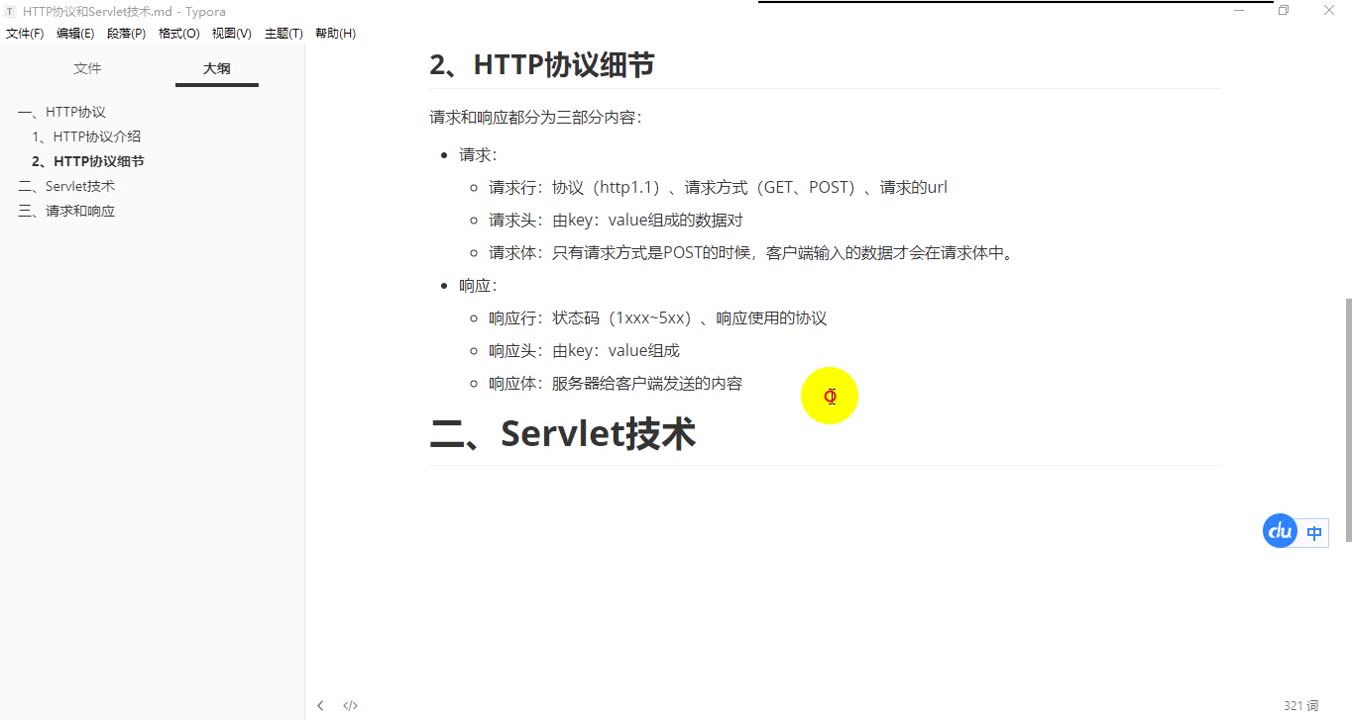The width and height of the screenshot is (1352, 720).
Task: Click the paragraph 请求和响应都分为三部分内容
Action: 535,117
